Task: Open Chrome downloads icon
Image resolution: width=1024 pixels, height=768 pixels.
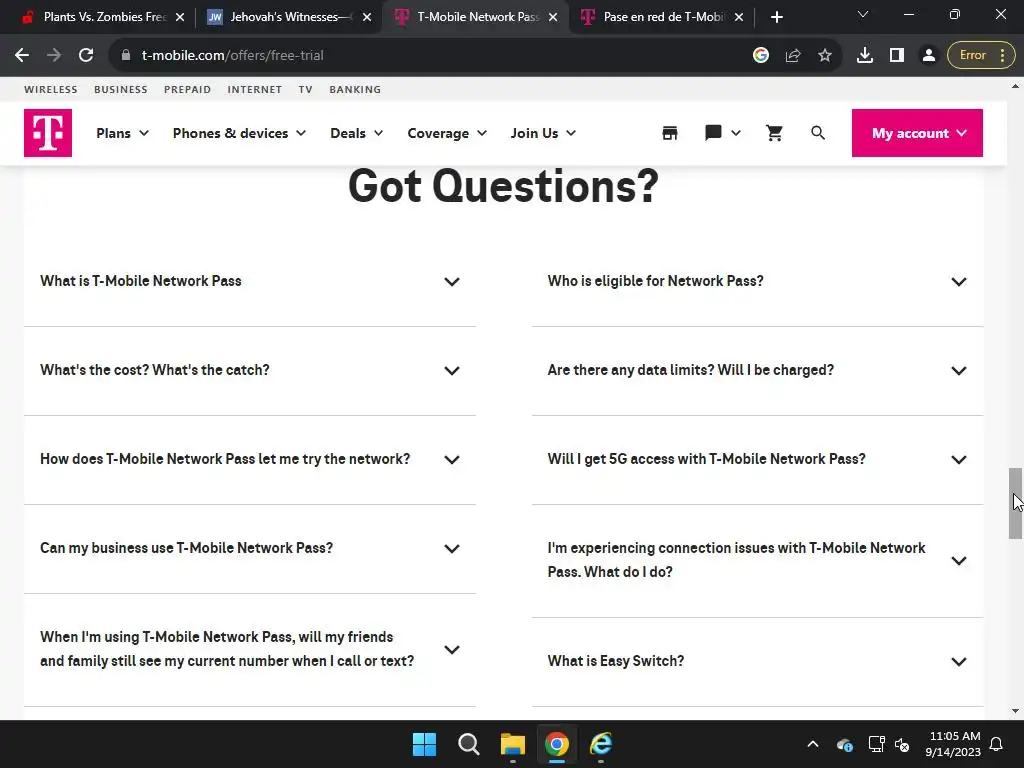Action: 865,56
